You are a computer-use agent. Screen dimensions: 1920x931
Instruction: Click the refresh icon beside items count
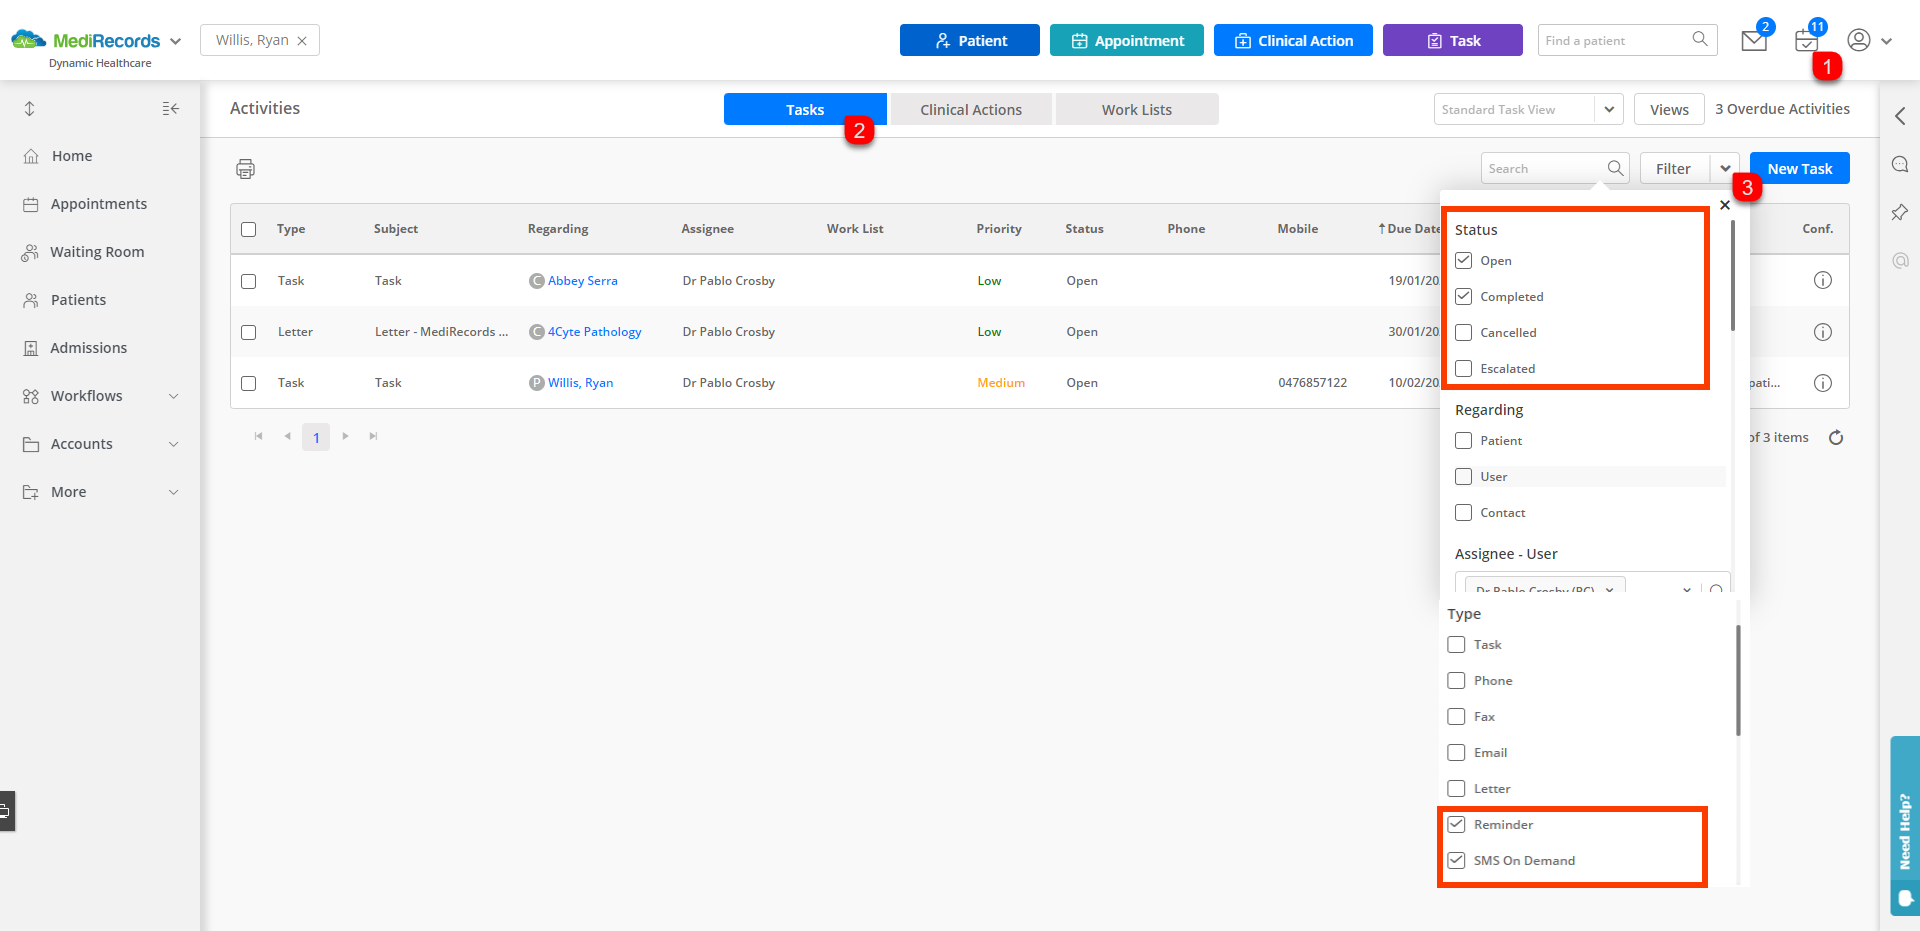[x=1836, y=437]
